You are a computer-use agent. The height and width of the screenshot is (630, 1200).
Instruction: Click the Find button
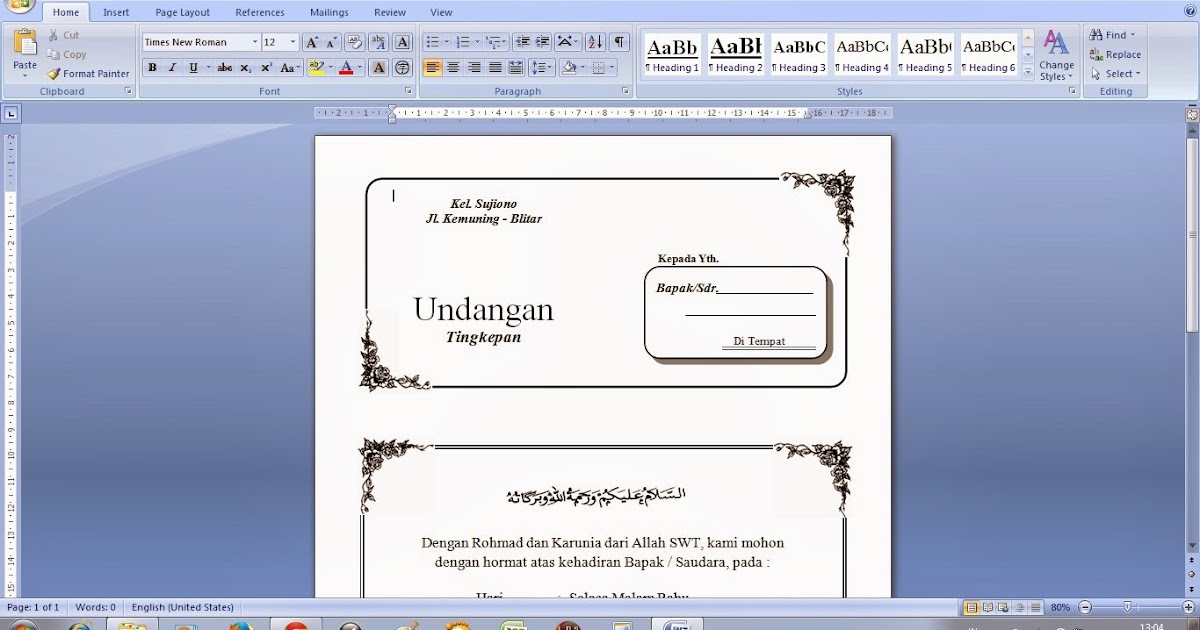point(1112,35)
